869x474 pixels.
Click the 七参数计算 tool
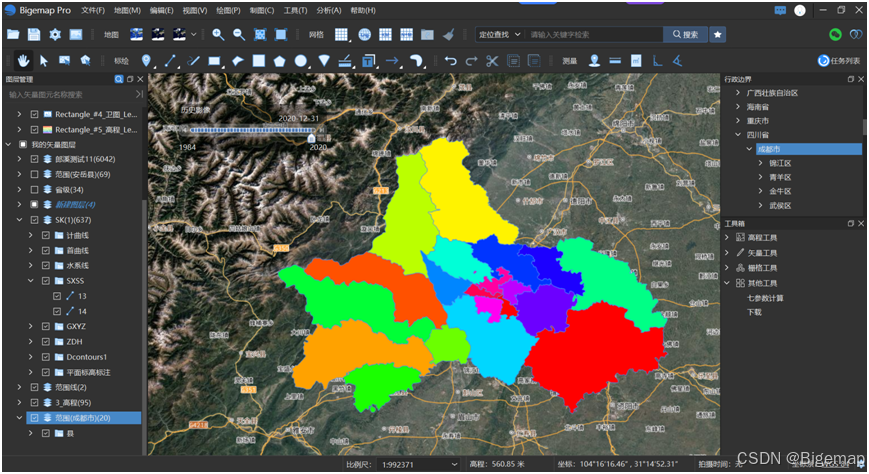tap(765, 298)
